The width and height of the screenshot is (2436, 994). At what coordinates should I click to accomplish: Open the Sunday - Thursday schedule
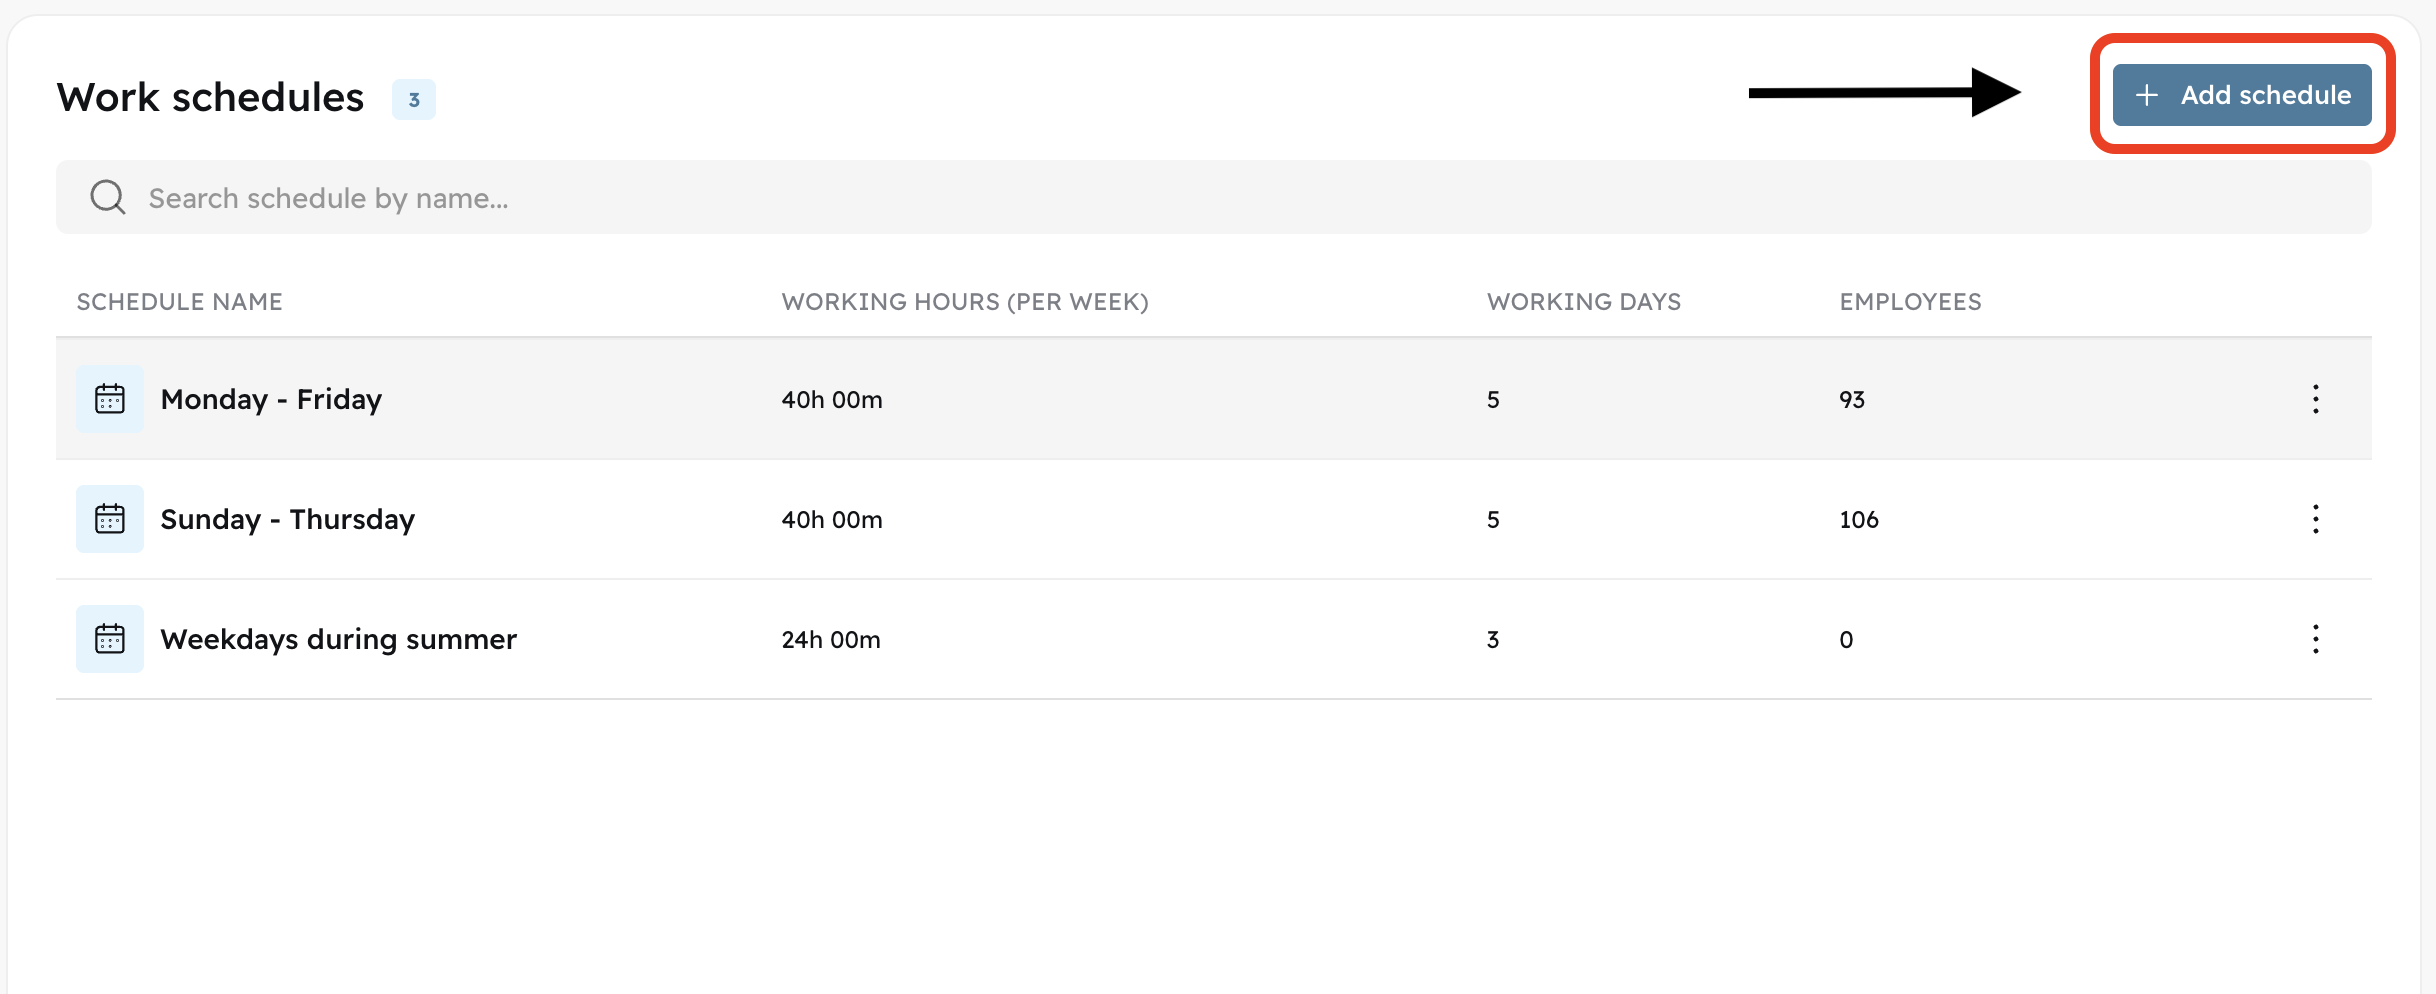(287, 519)
